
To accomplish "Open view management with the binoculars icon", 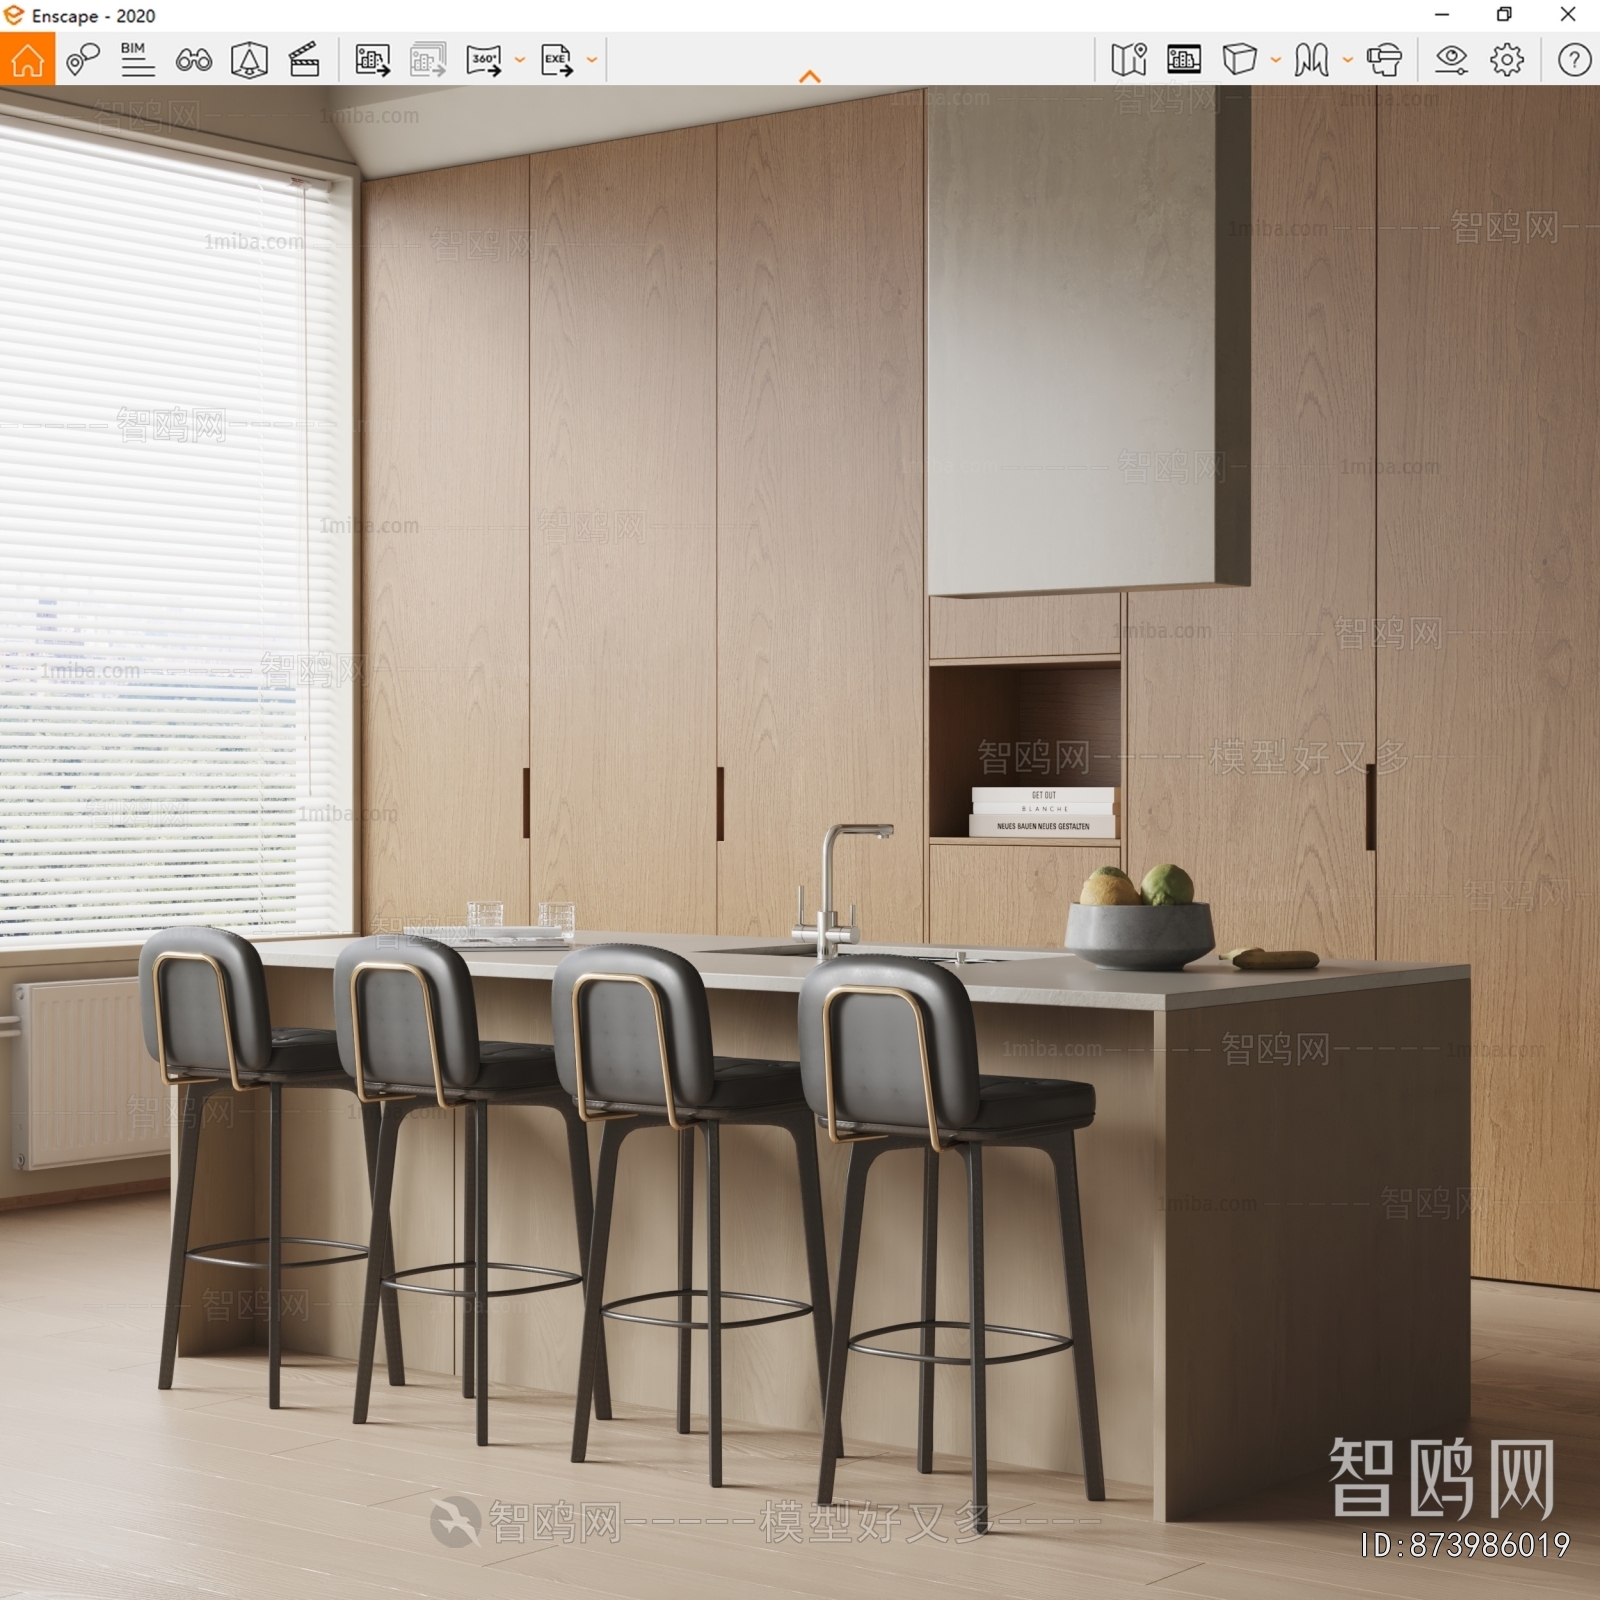I will pos(196,60).
